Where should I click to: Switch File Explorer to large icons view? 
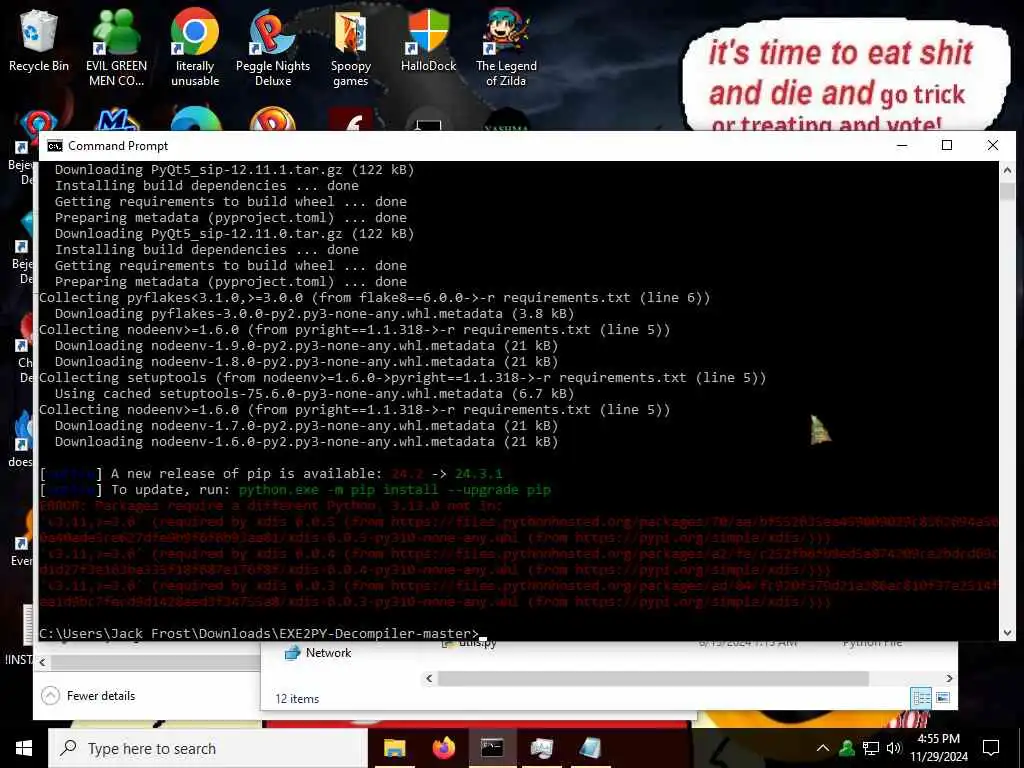point(943,698)
